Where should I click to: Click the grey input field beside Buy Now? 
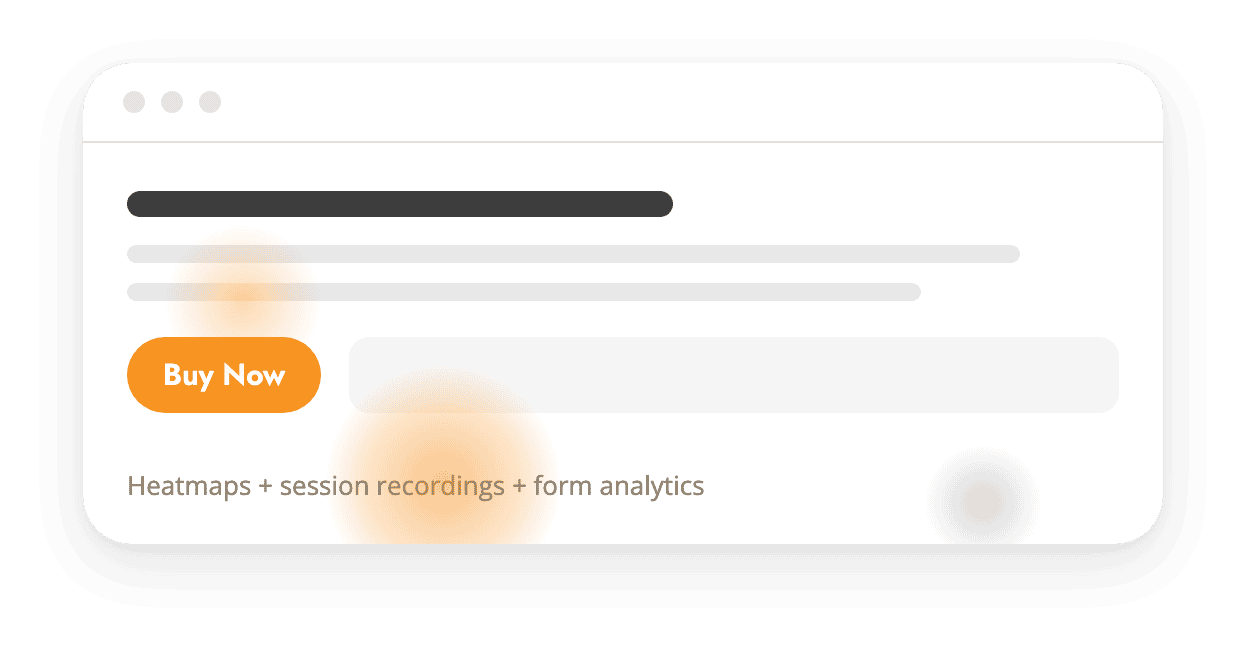(733, 375)
